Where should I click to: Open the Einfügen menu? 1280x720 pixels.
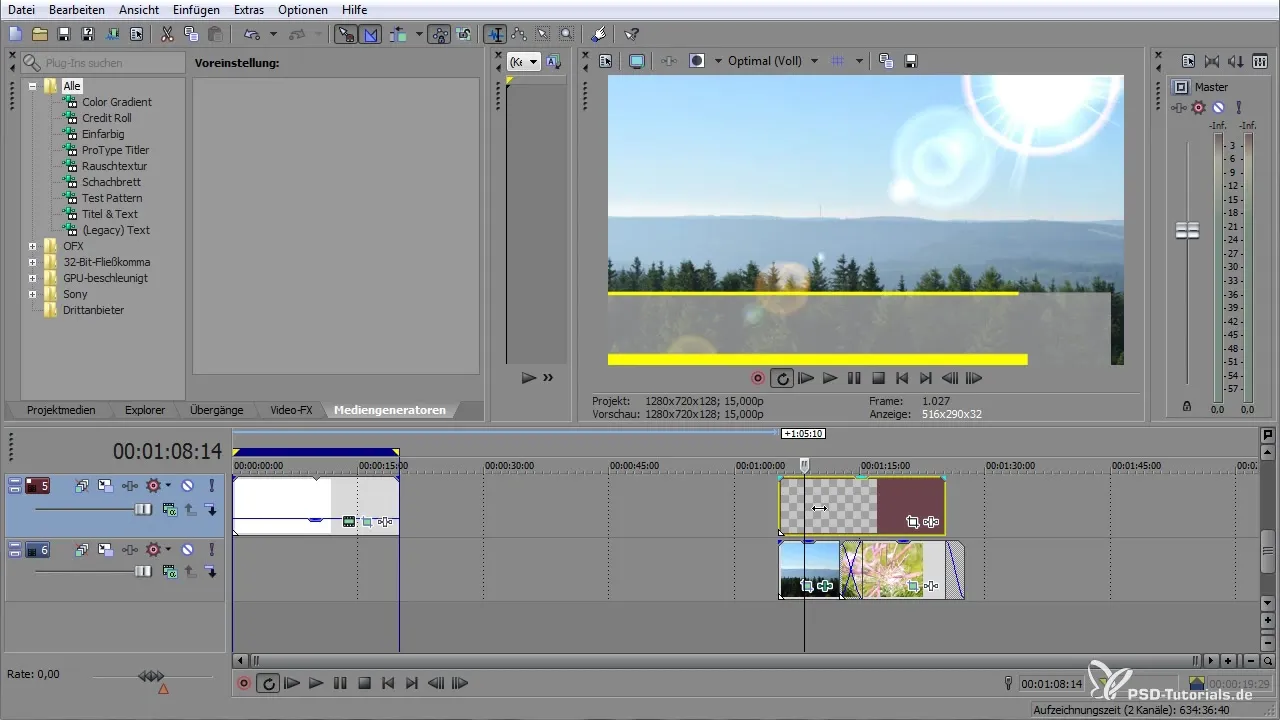pyautogui.click(x=195, y=9)
